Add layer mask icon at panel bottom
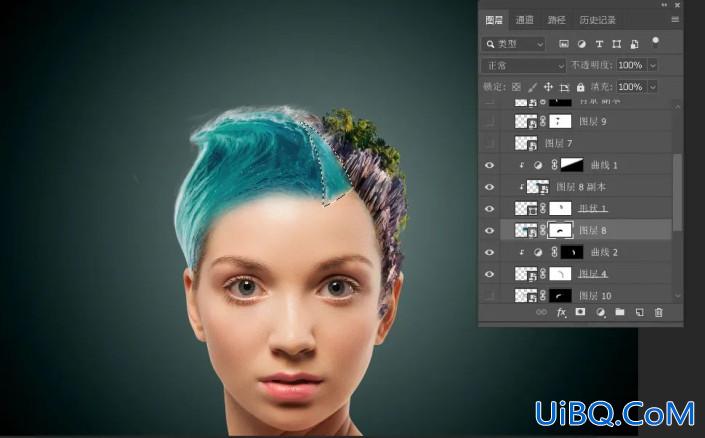The width and height of the screenshot is (705, 438). [580, 312]
